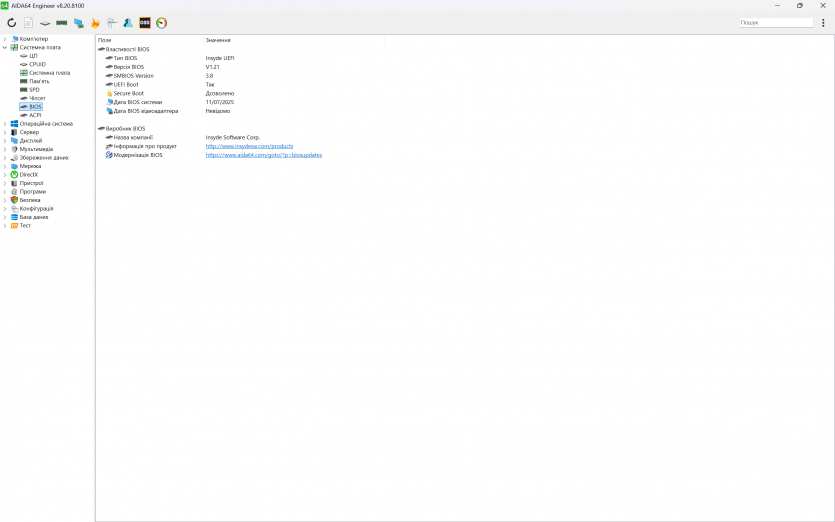835x522 pixels.
Task: Click the Значення column header
Action: tap(218, 40)
